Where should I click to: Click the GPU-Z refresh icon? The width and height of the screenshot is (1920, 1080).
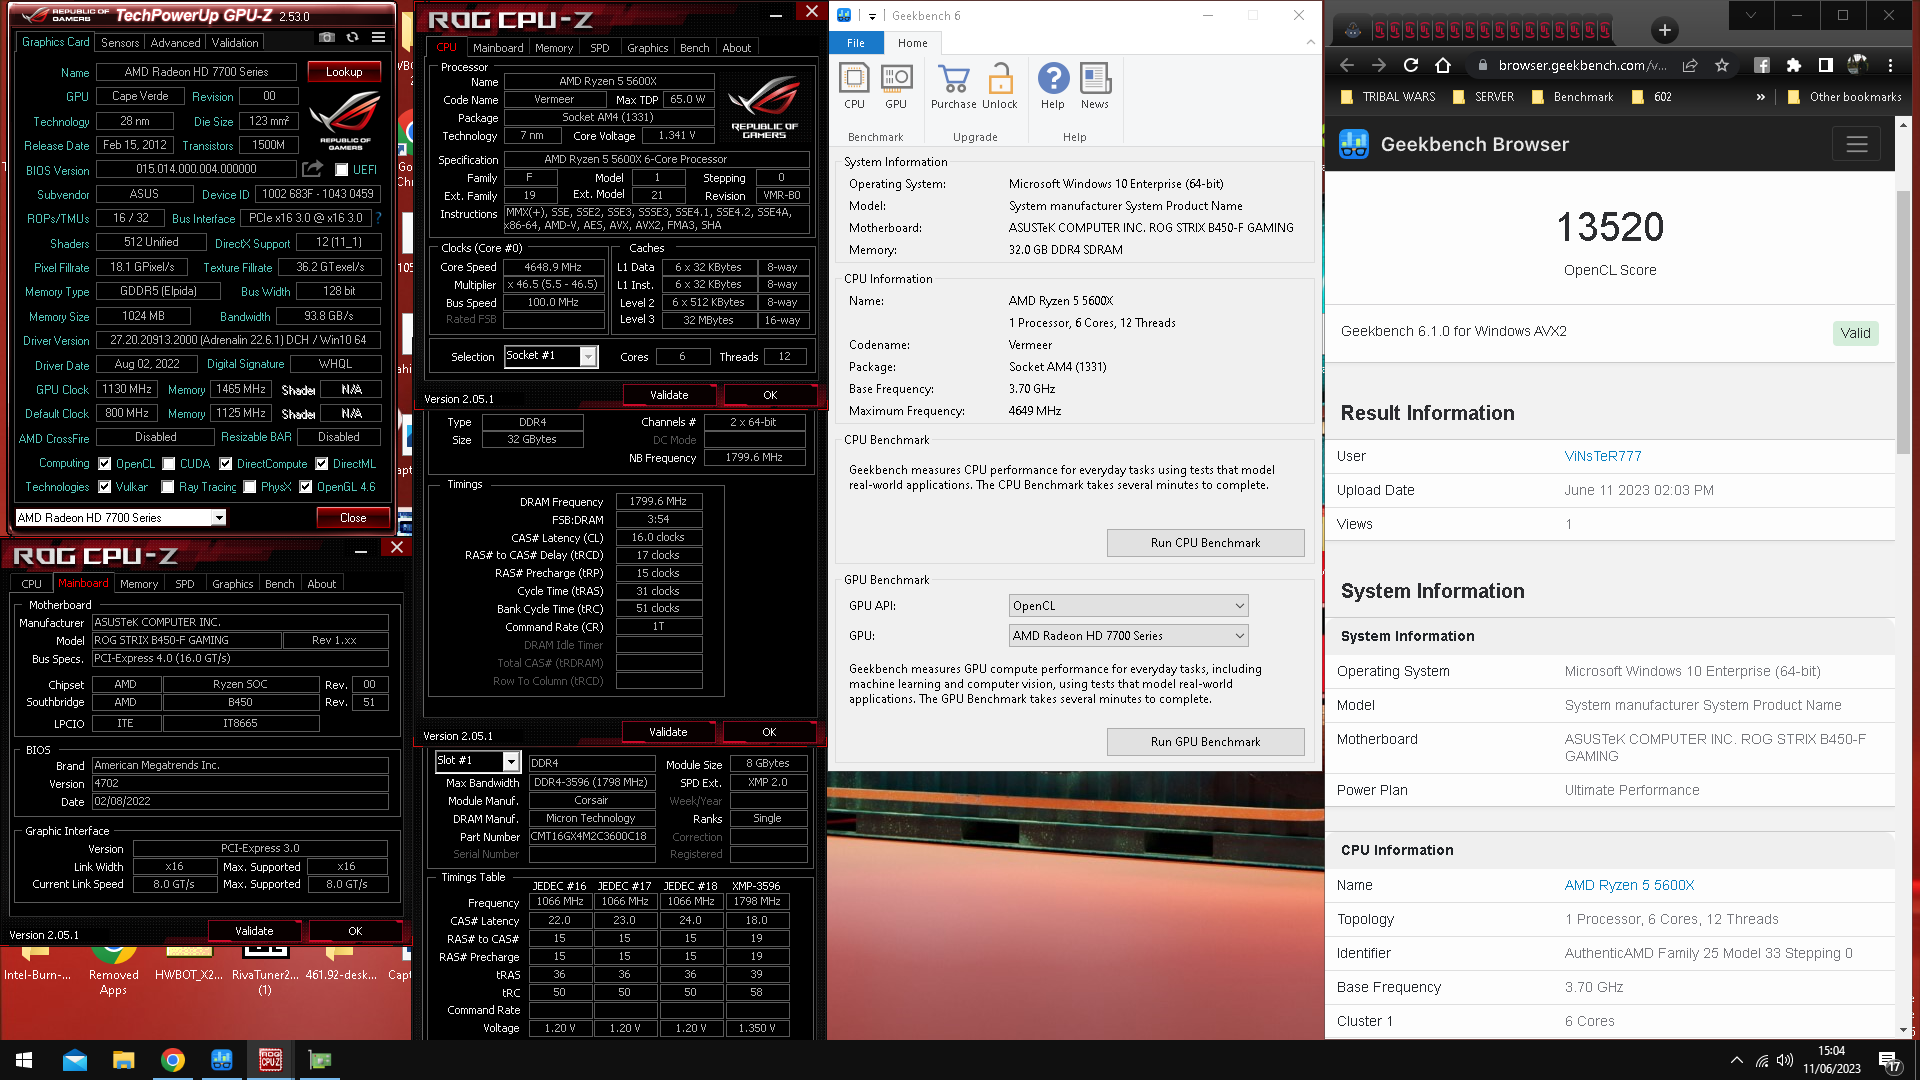point(352,37)
